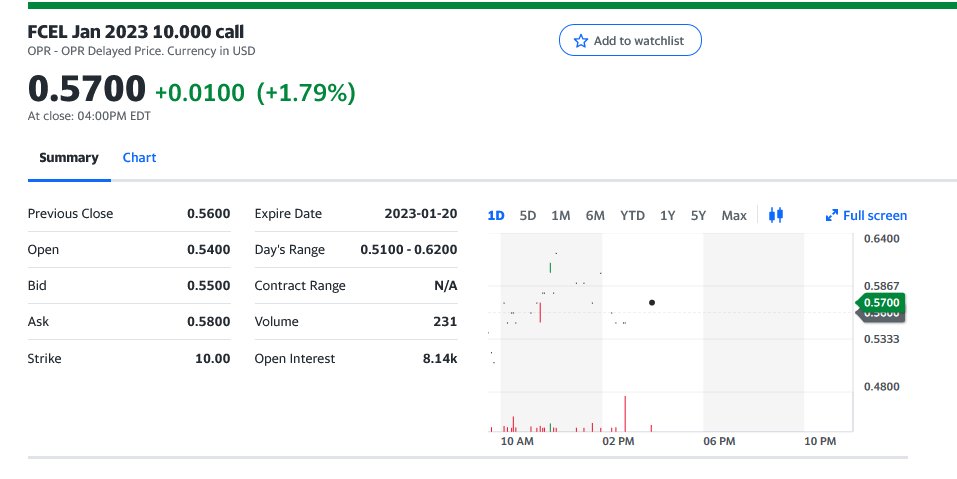Click the 02 PM axis label

[x=618, y=441]
